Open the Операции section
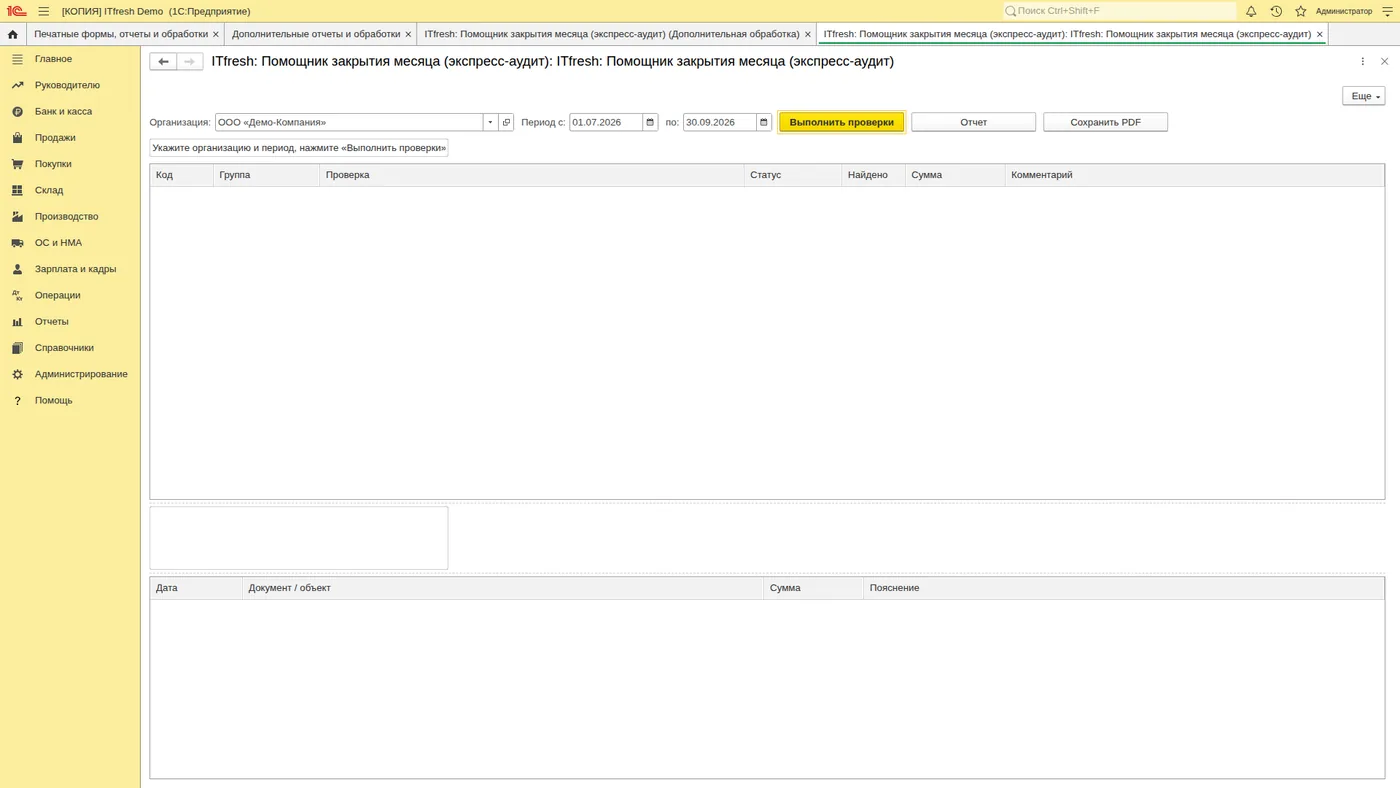Screen dimensions: 1400x788 click(57, 295)
